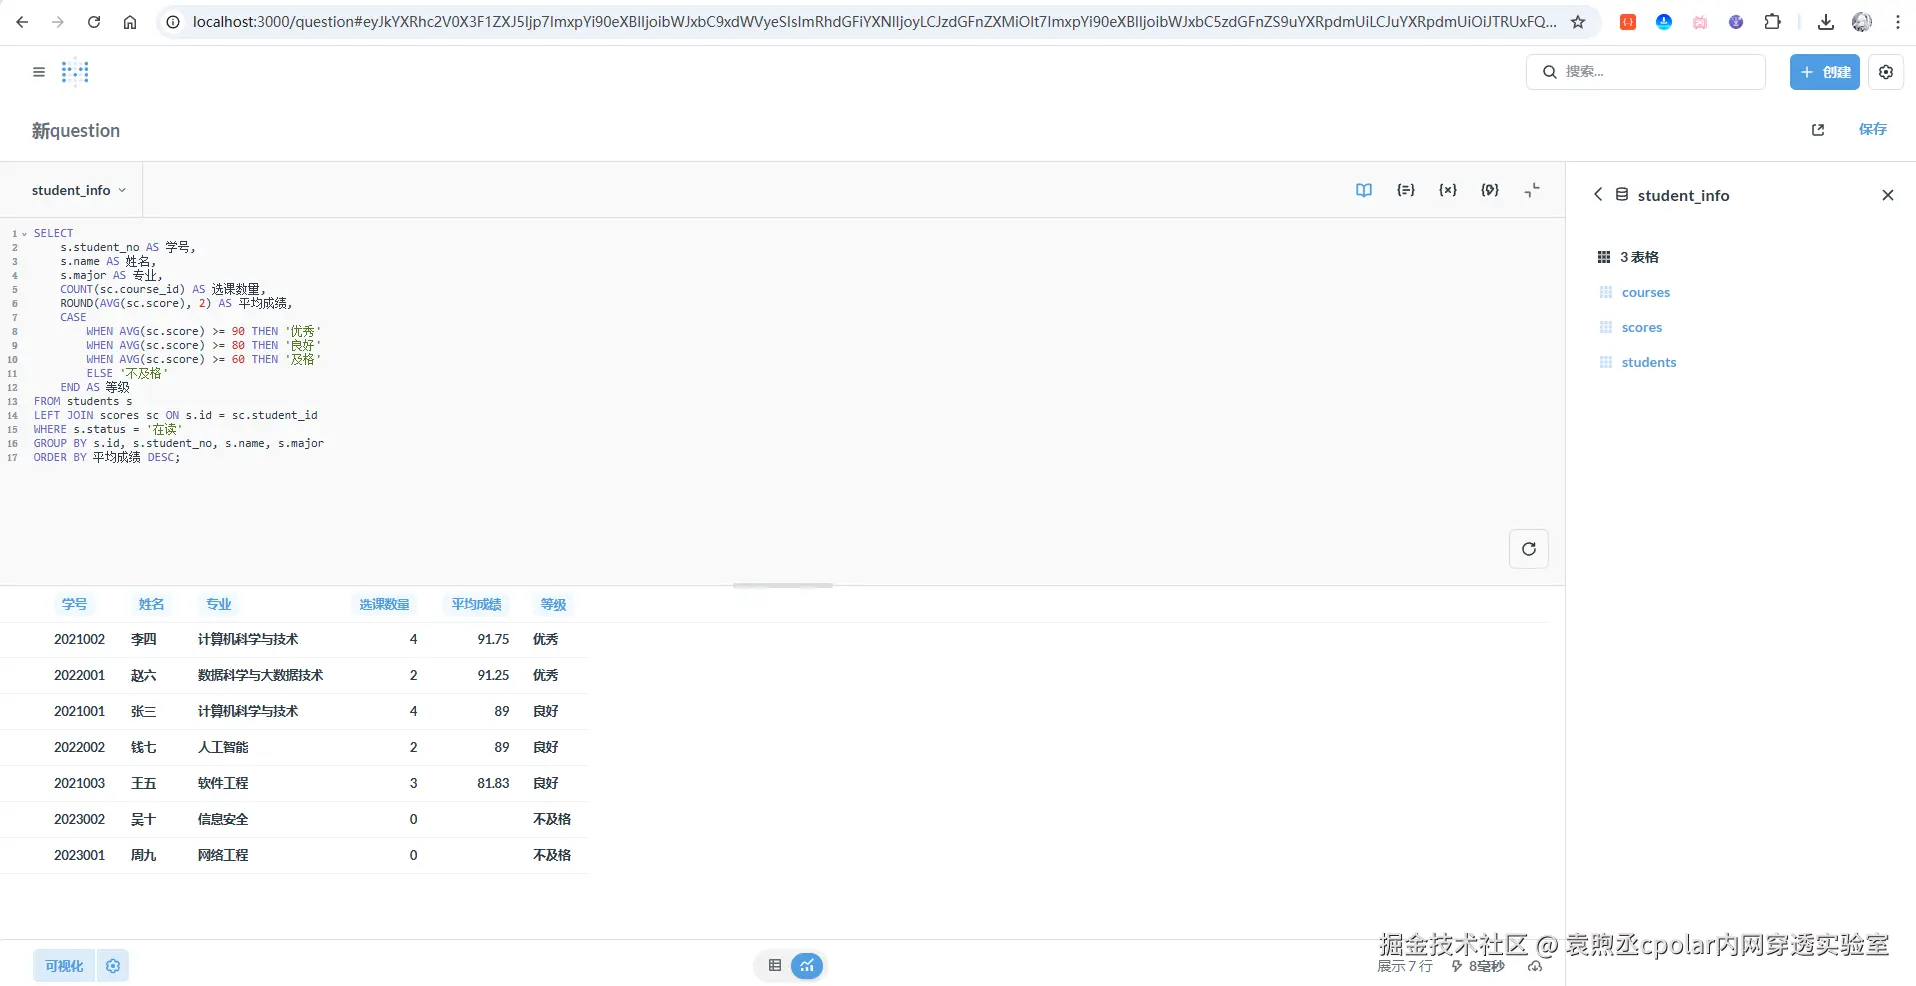
Task: Open the question in a new window icon
Action: click(x=1818, y=130)
